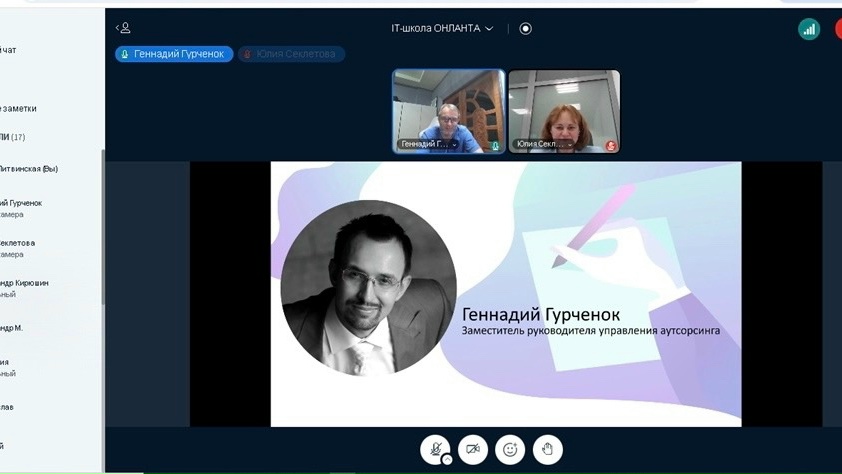Click Юлия Секлетова talking indicator
This screenshot has width=842, height=474.
click(x=291, y=54)
